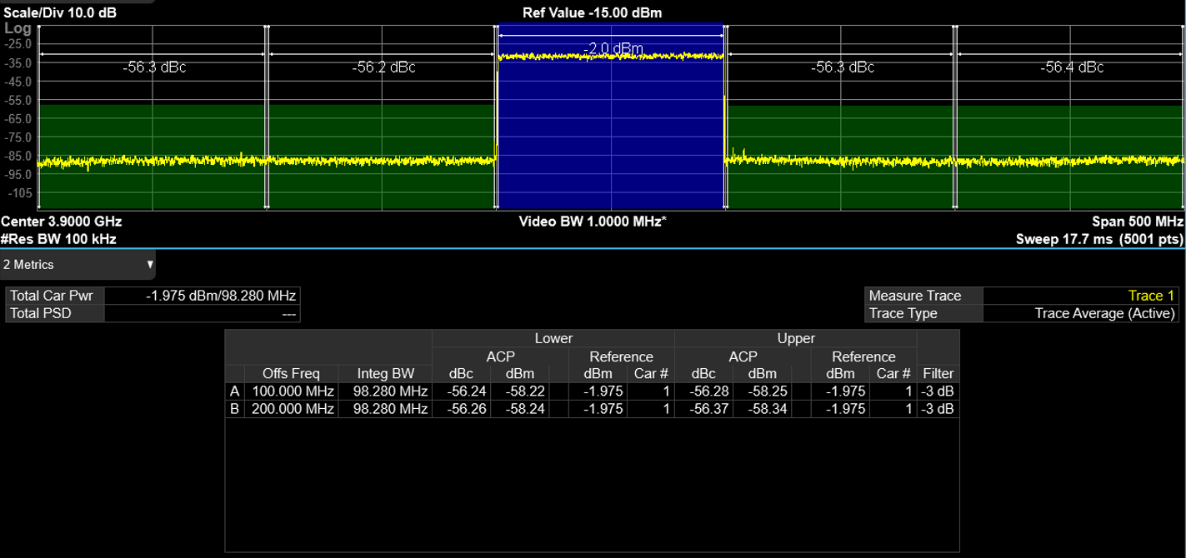Open the 2 Metrics dropdown
Screen dimensions: 1186x558
(x=78, y=265)
